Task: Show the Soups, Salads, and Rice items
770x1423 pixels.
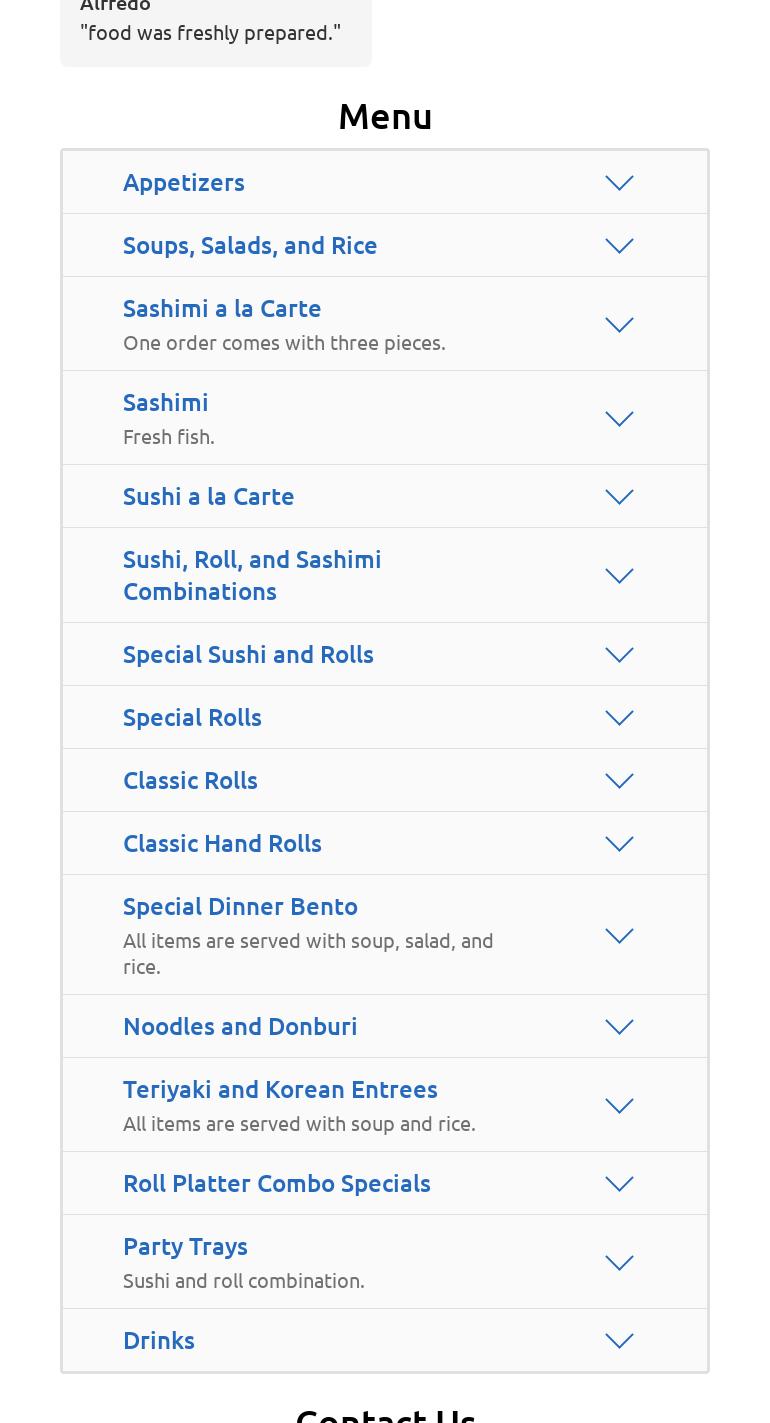Action: (250, 245)
